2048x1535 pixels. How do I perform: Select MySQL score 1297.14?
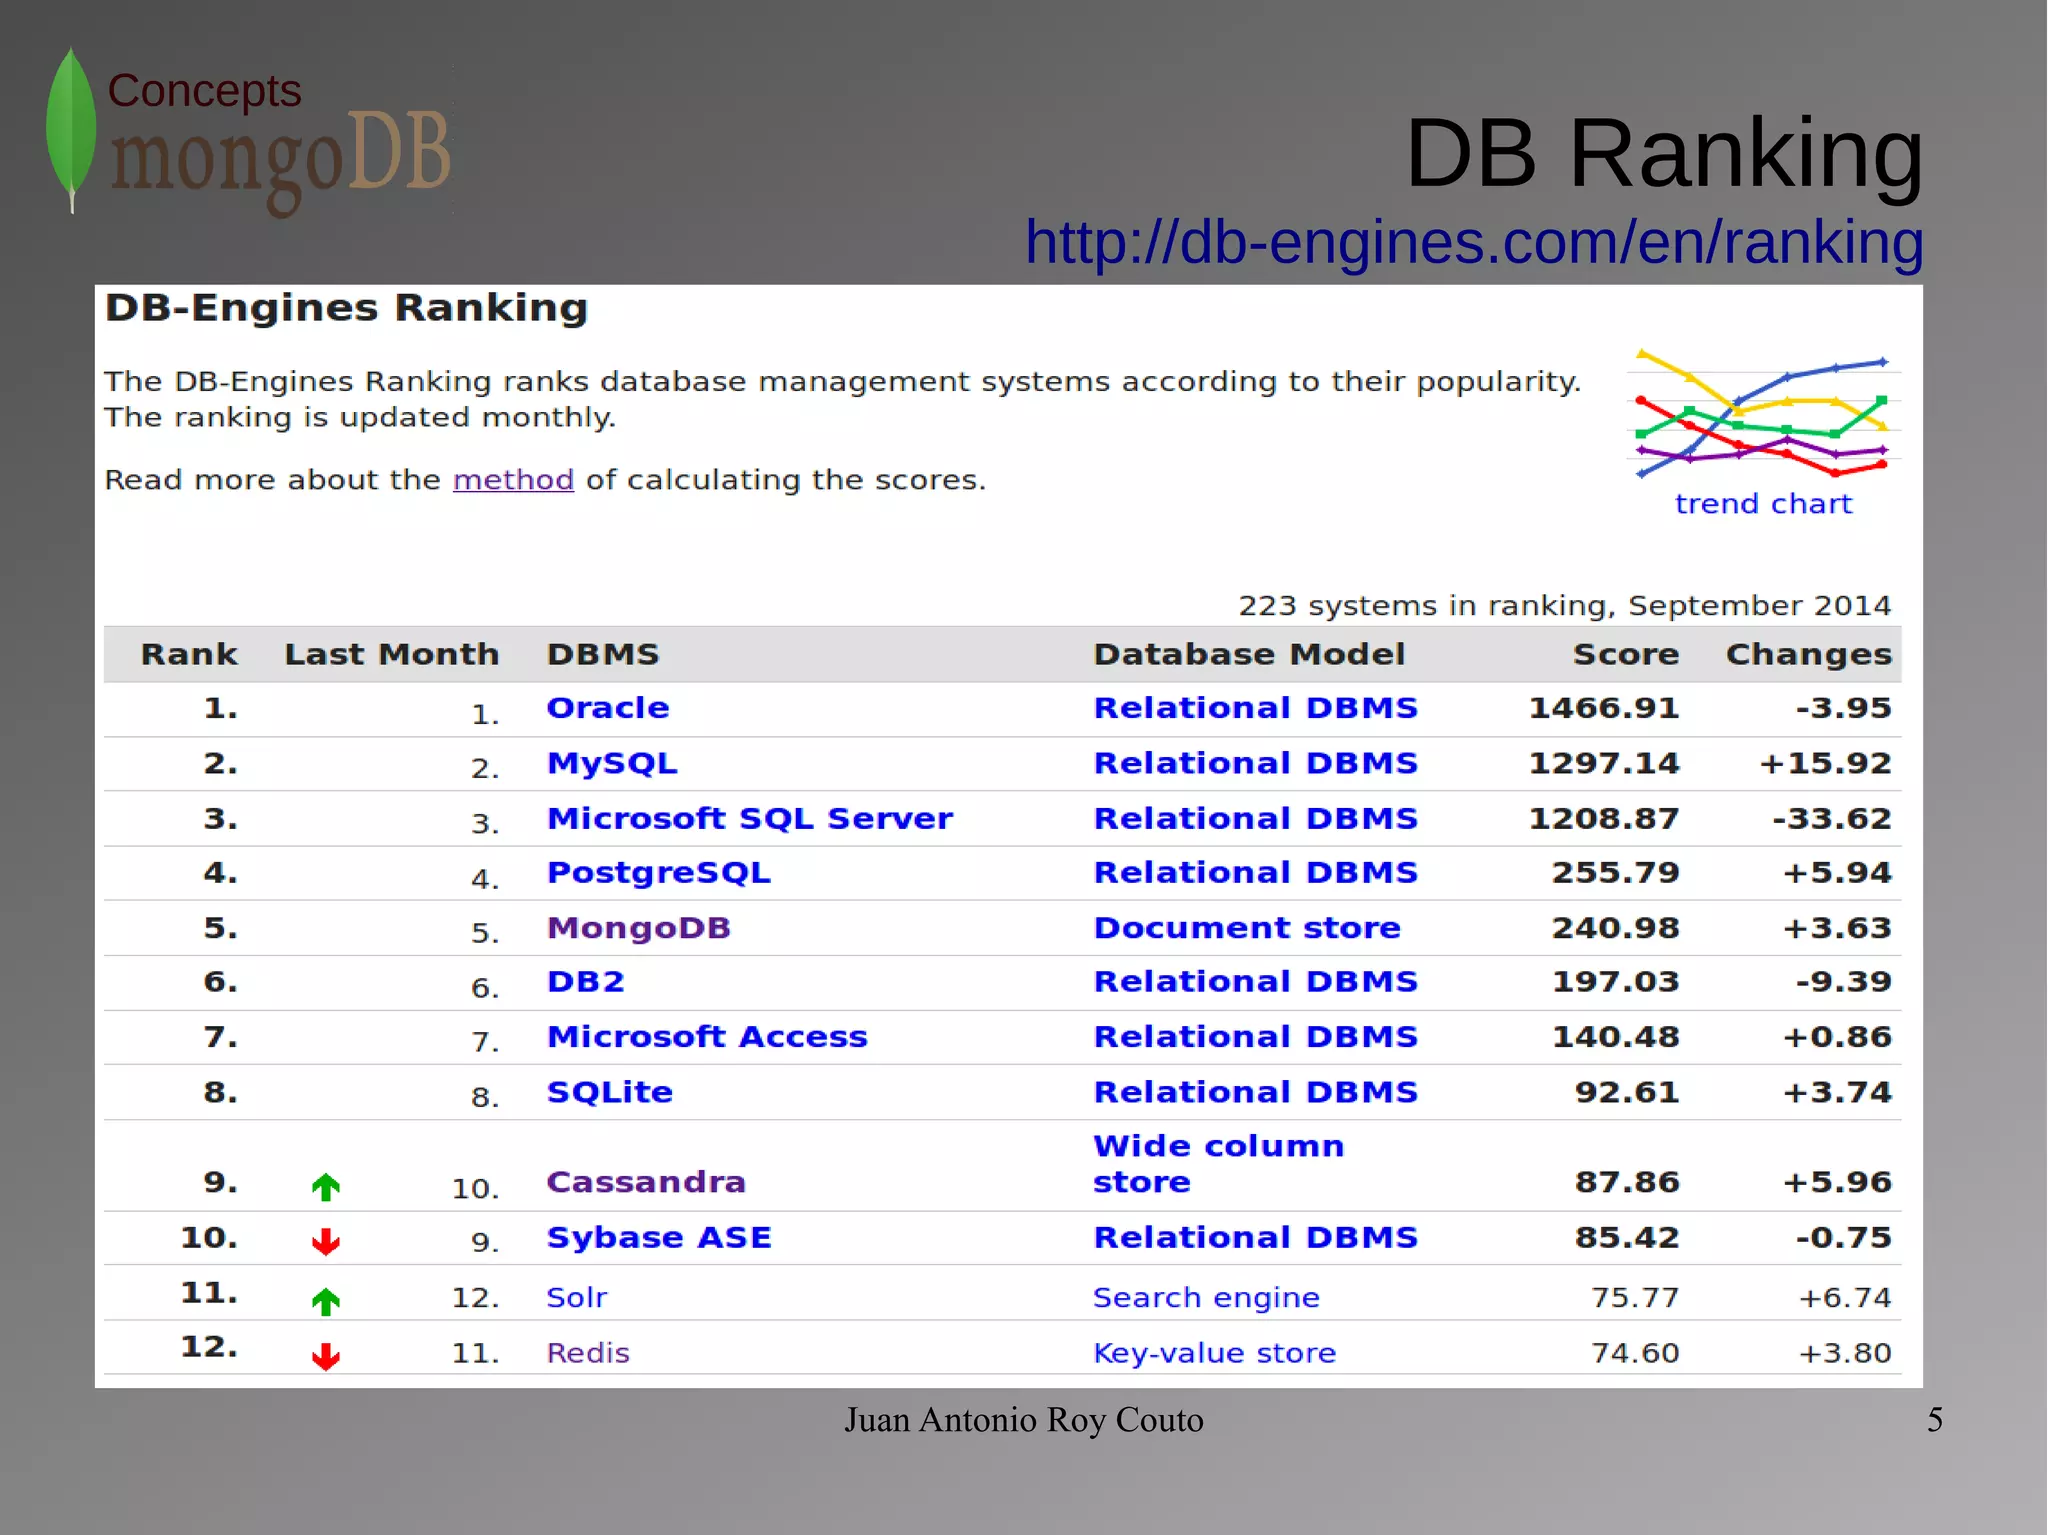1604,764
